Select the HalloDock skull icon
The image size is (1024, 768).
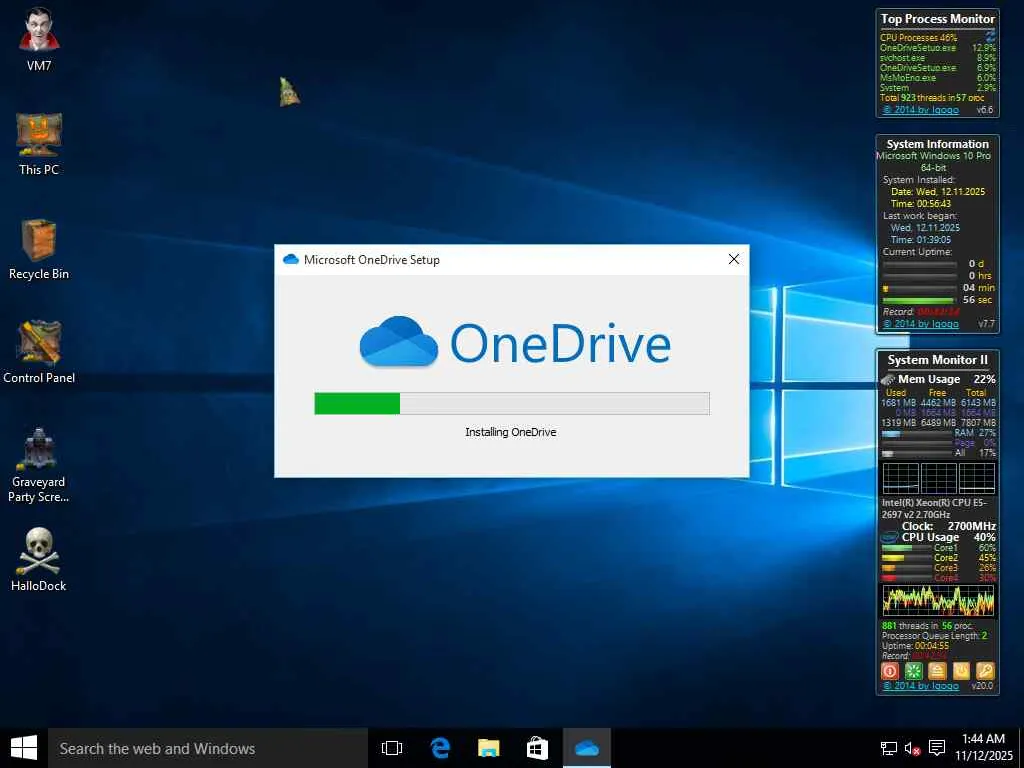[39, 560]
